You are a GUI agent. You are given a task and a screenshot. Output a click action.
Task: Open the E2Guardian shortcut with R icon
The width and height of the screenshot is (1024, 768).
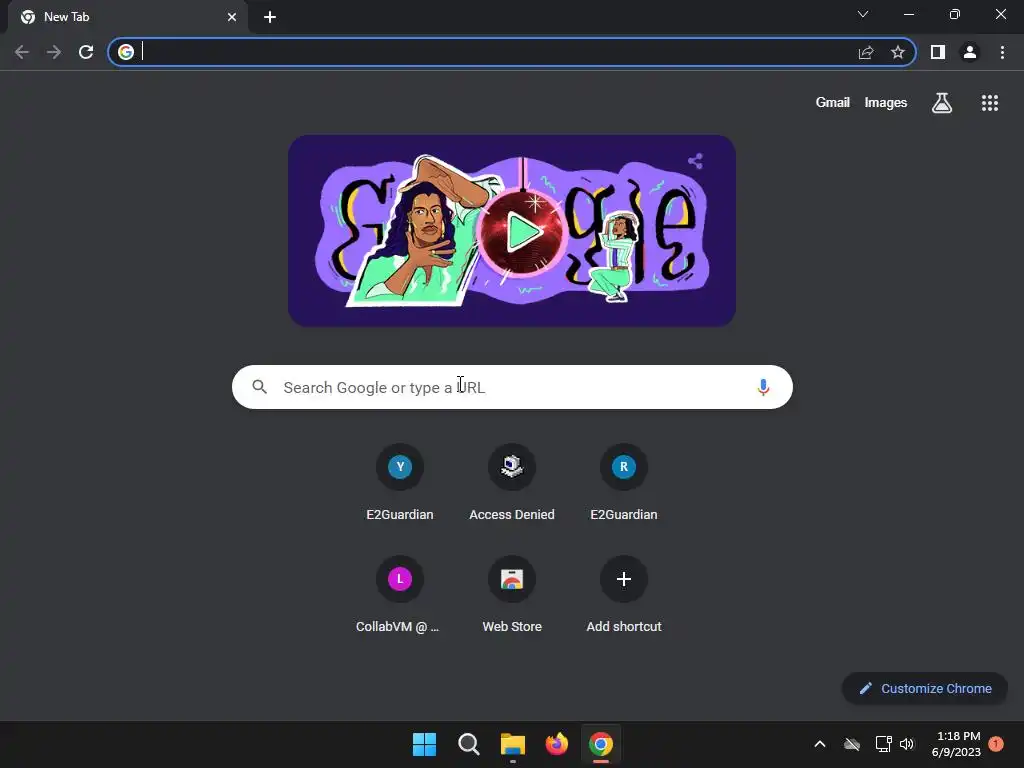click(x=624, y=483)
